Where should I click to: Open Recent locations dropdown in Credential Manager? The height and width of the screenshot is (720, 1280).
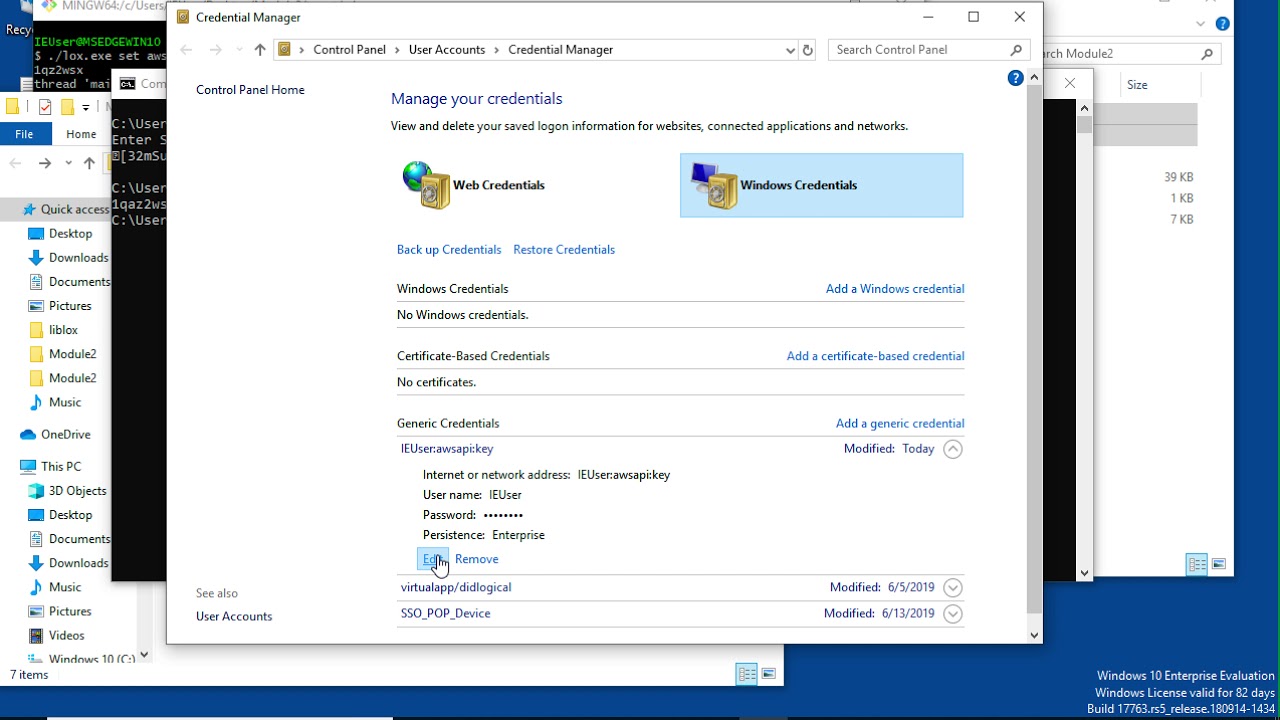pos(238,49)
